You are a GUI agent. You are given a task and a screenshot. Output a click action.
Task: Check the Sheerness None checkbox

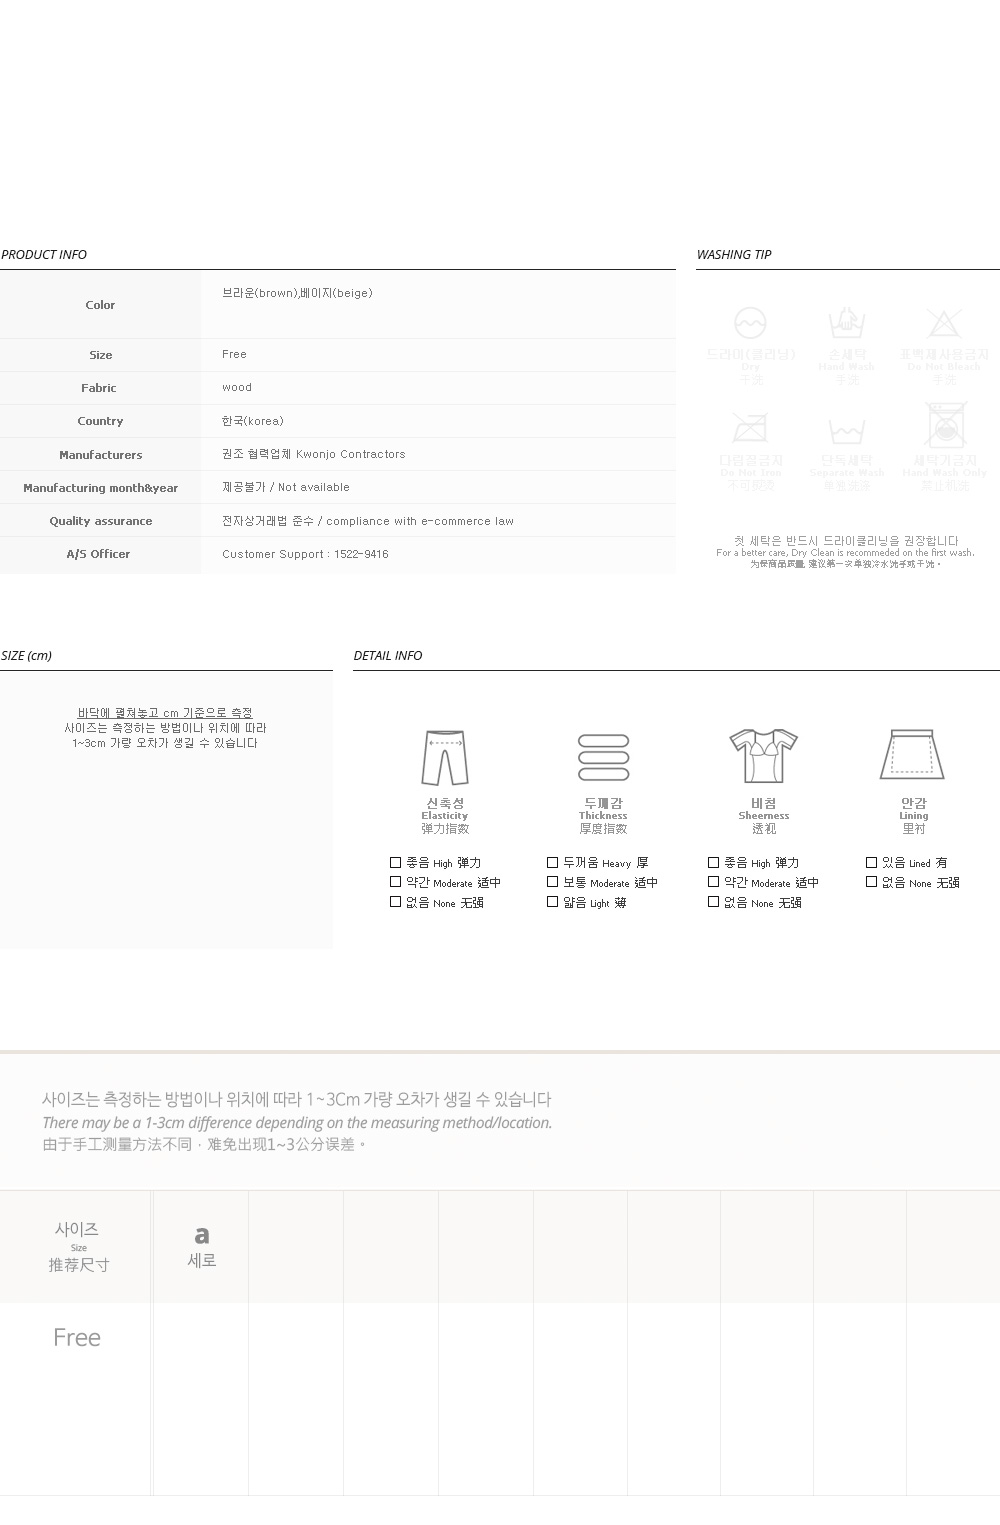pyautogui.click(x=713, y=902)
